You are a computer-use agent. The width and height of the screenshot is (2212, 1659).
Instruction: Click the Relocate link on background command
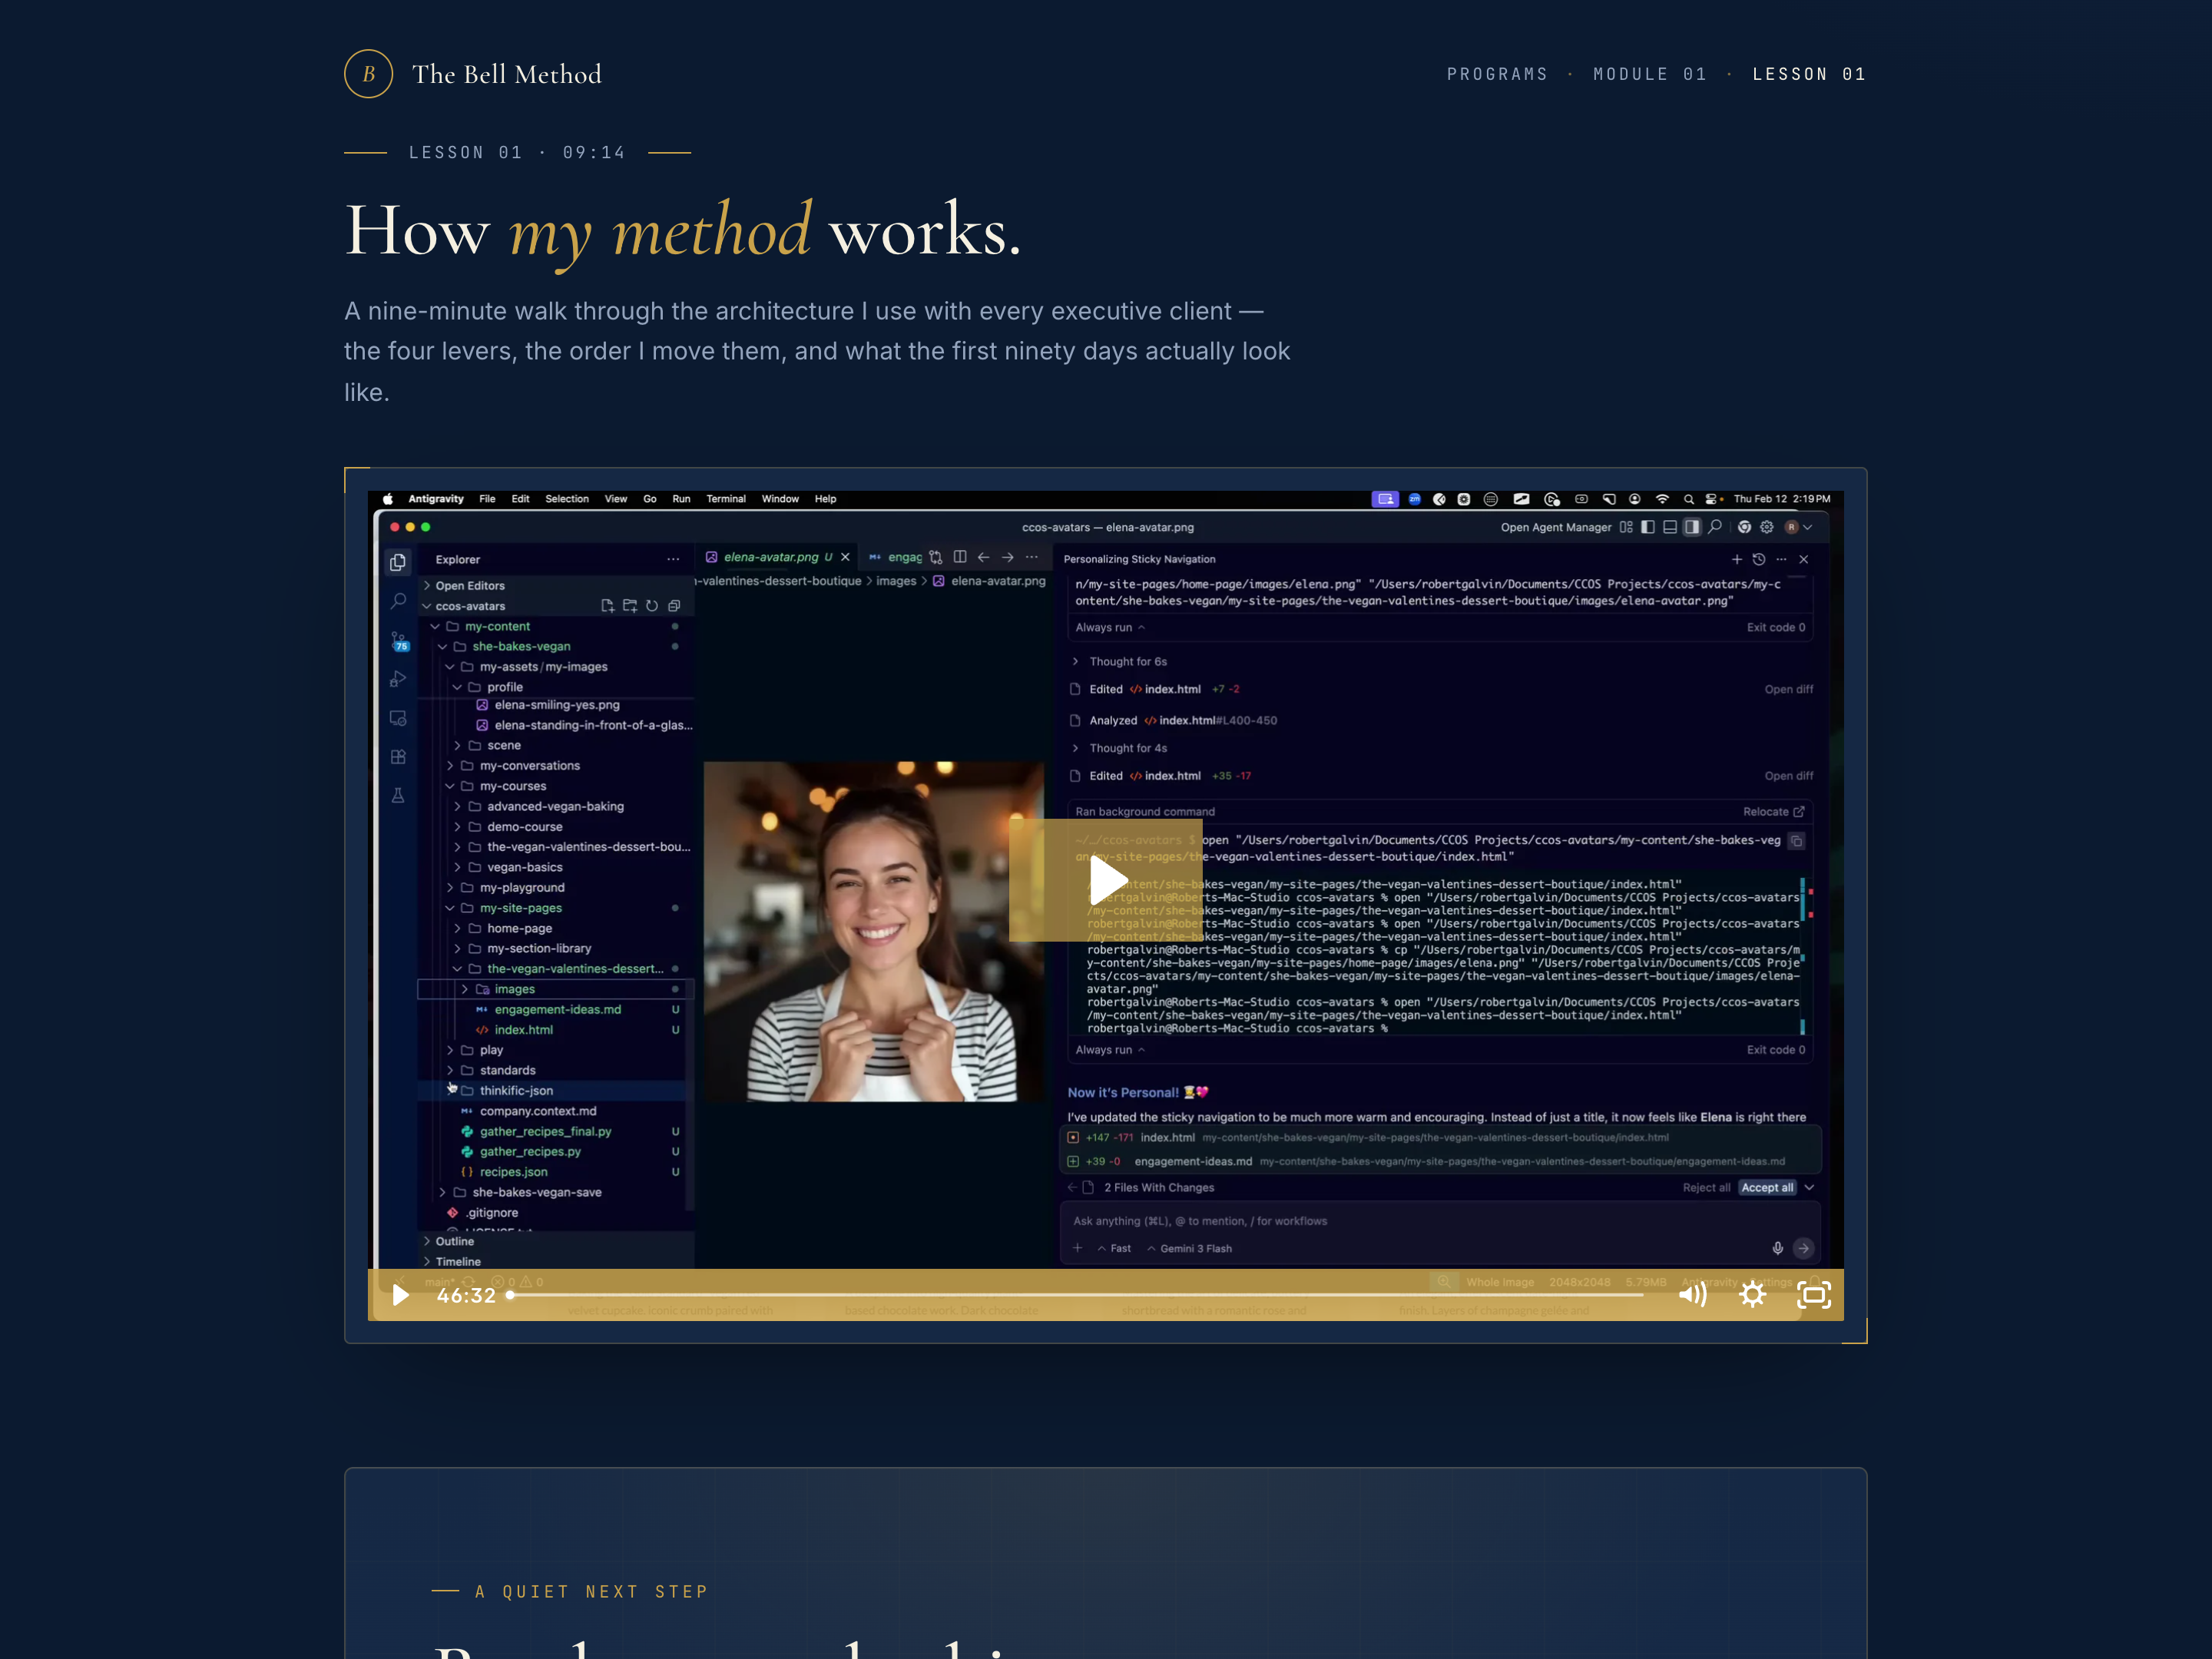1773,811
